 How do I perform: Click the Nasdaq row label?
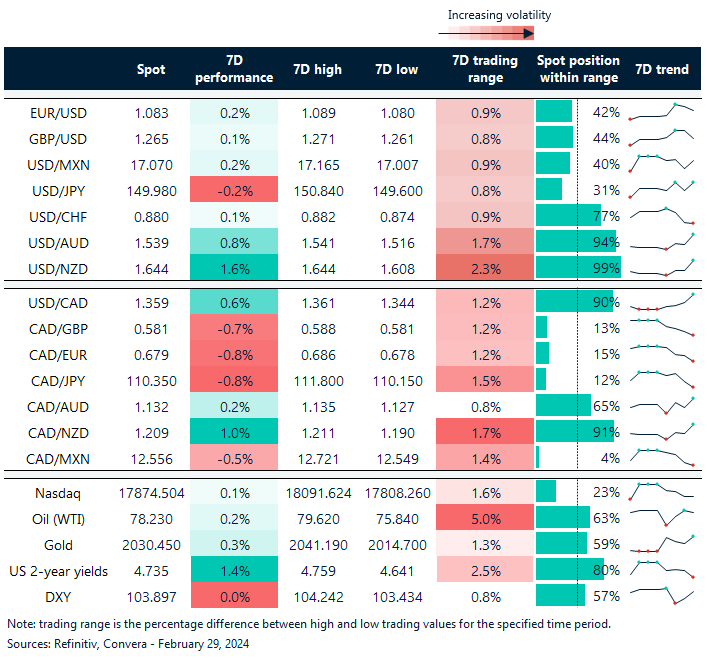[58, 491]
